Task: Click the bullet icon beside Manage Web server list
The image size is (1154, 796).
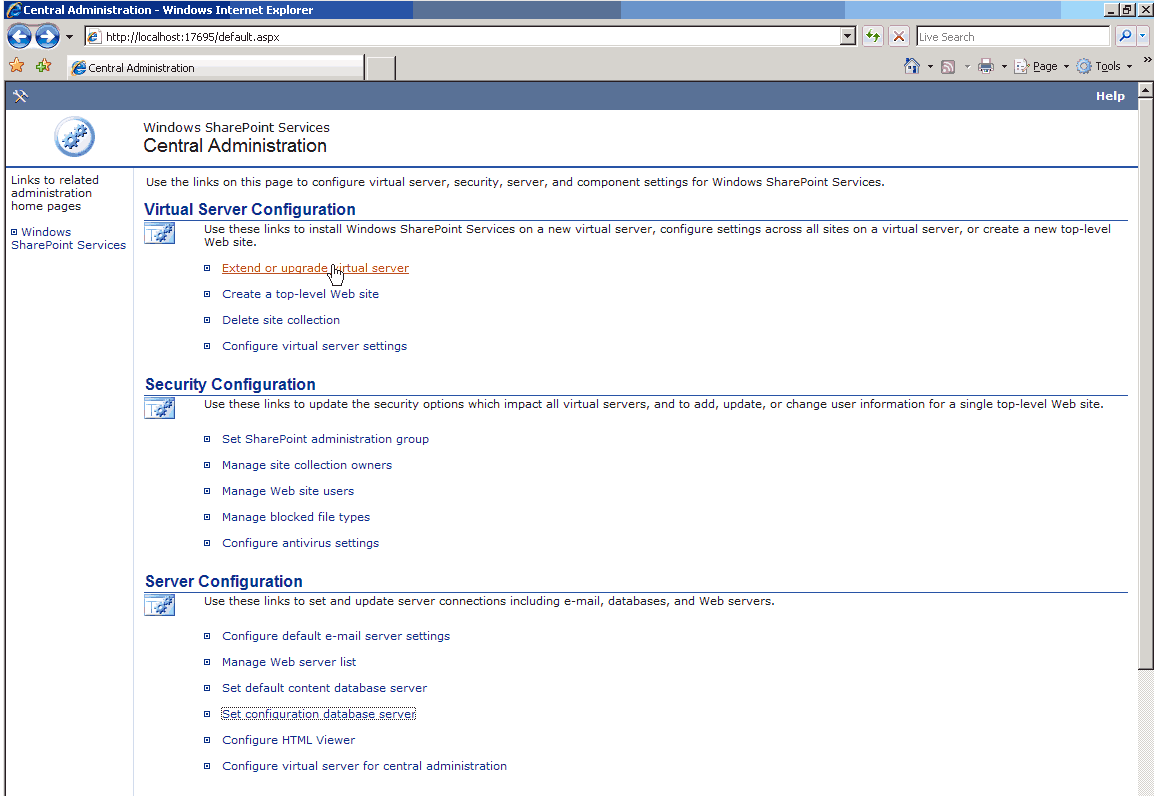Action: [207, 662]
